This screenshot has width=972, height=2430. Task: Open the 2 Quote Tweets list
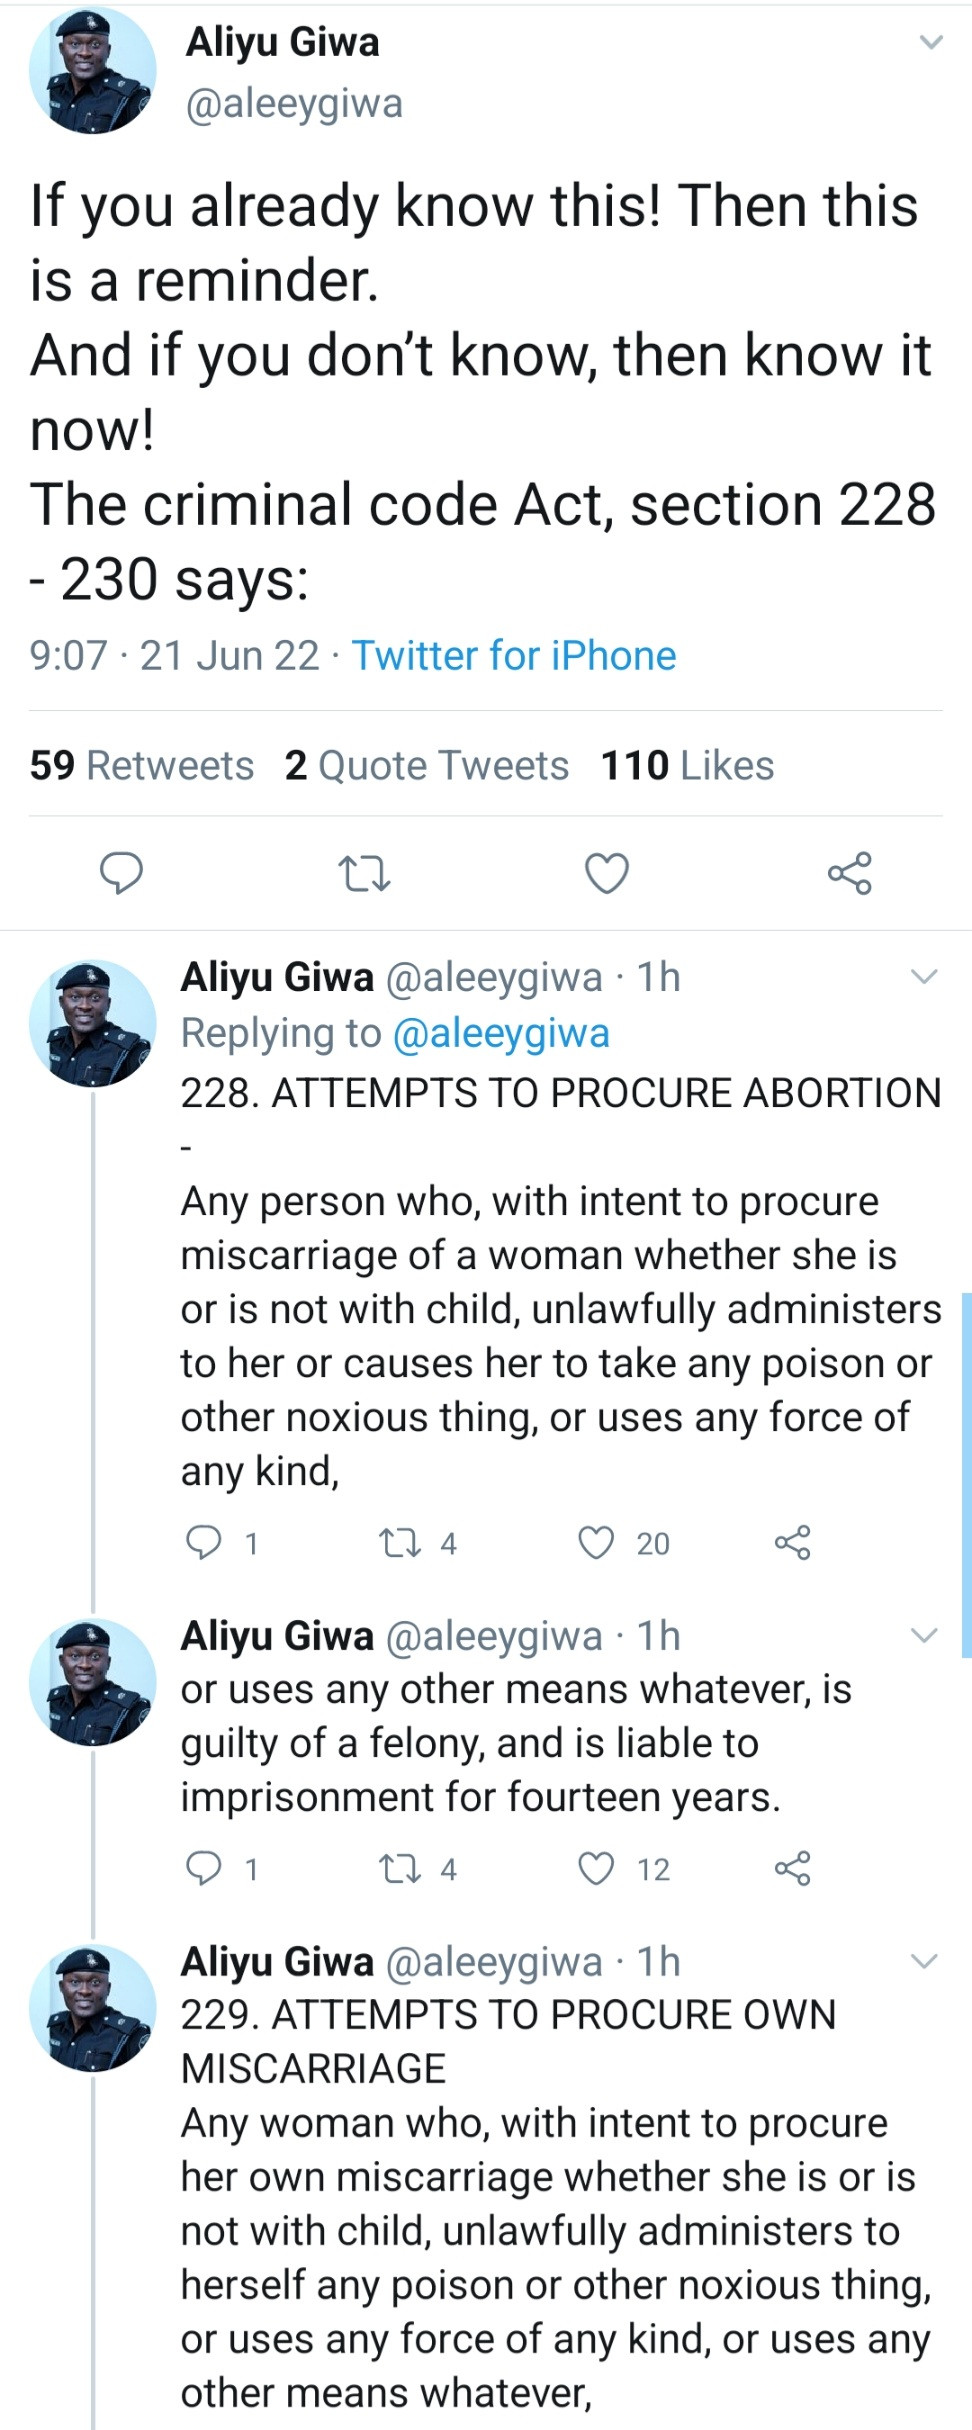pos(427,765)
